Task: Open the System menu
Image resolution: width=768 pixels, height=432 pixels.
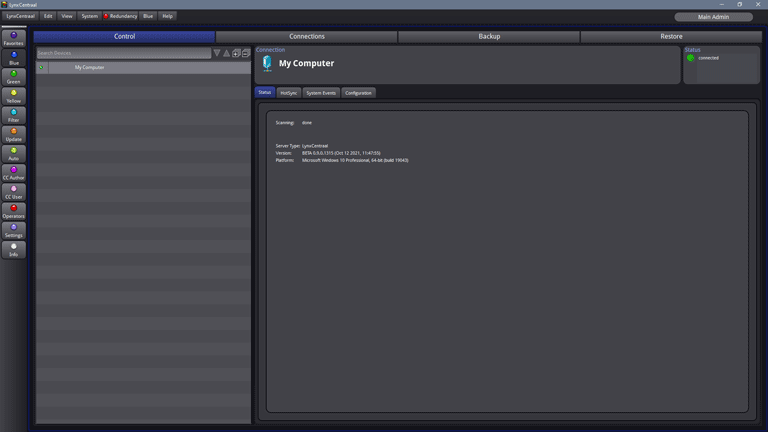Action: (90, 16)
